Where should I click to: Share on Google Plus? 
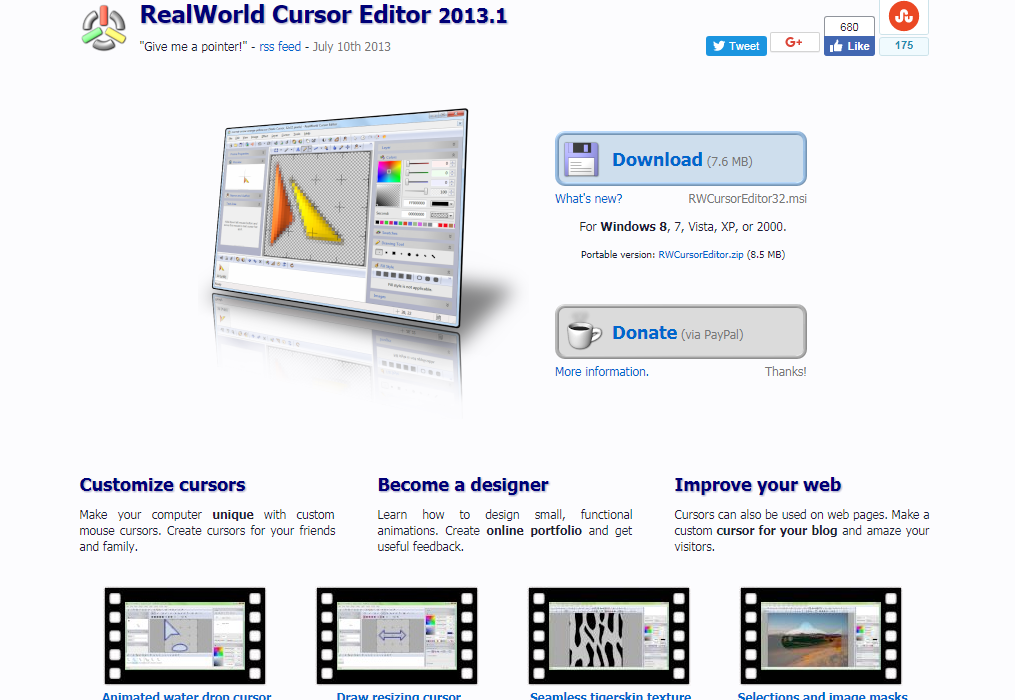[x=794, y=42]
